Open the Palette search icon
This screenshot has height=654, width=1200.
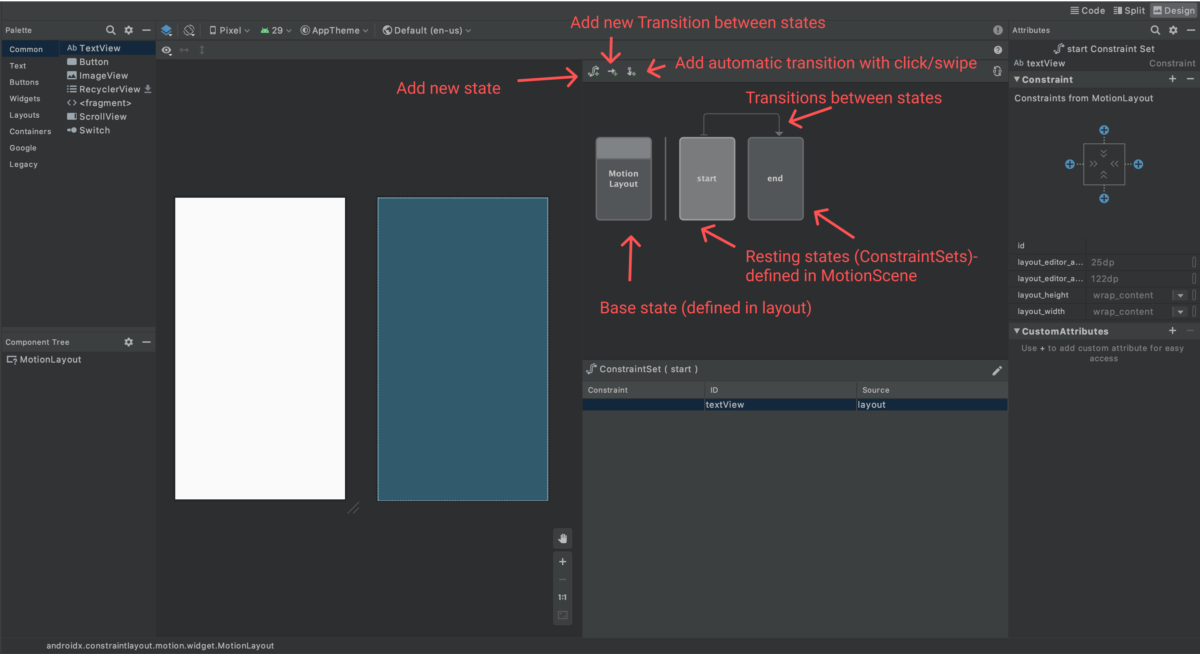pos(110,30)
